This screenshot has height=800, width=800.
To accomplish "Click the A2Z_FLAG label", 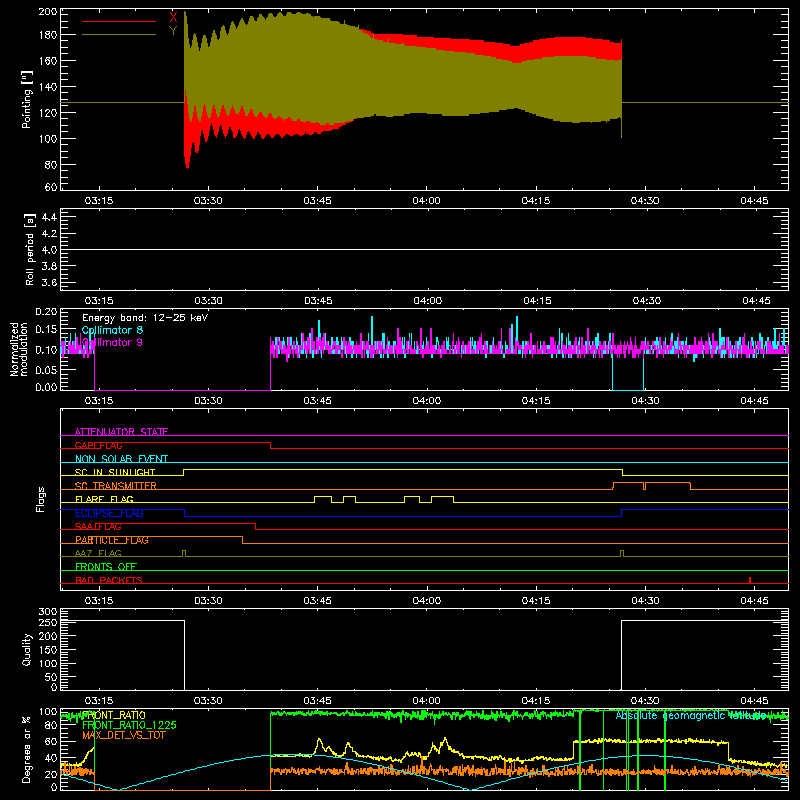I will point(98,553).
